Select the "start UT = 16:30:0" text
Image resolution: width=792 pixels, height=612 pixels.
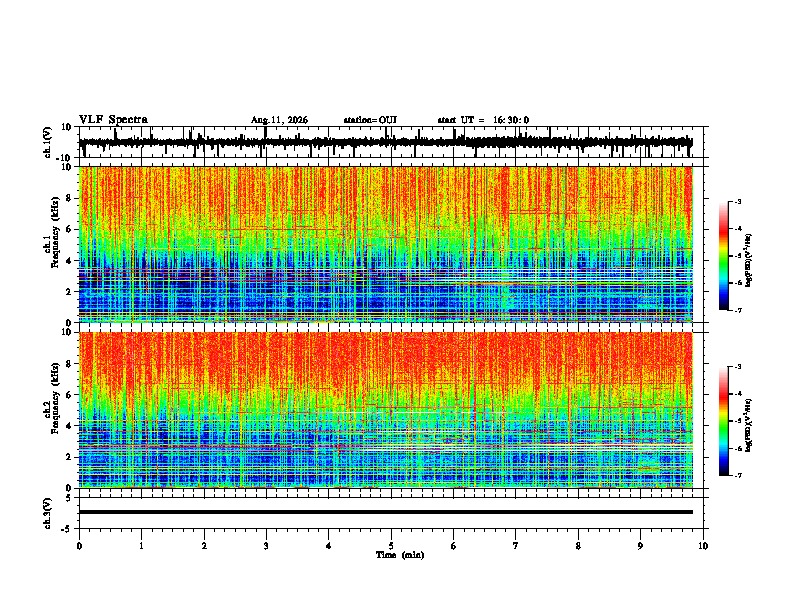(483, 120)
